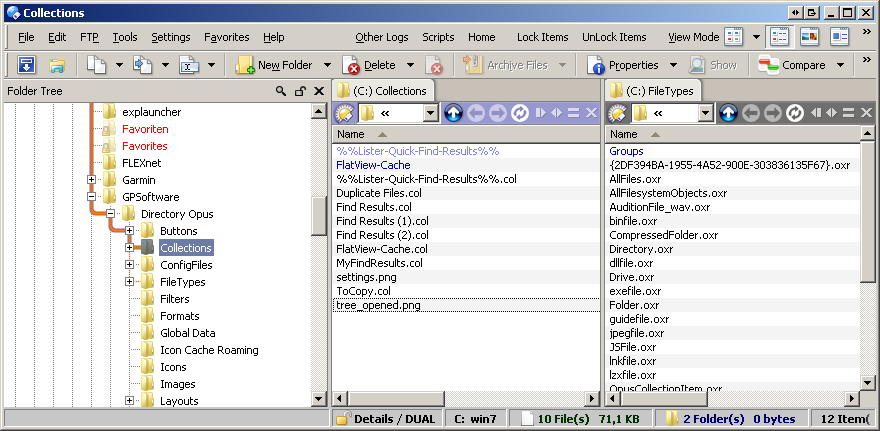Click the Other Logs button
The height and width of the screenshot is (431, 880).
(382, 37)
